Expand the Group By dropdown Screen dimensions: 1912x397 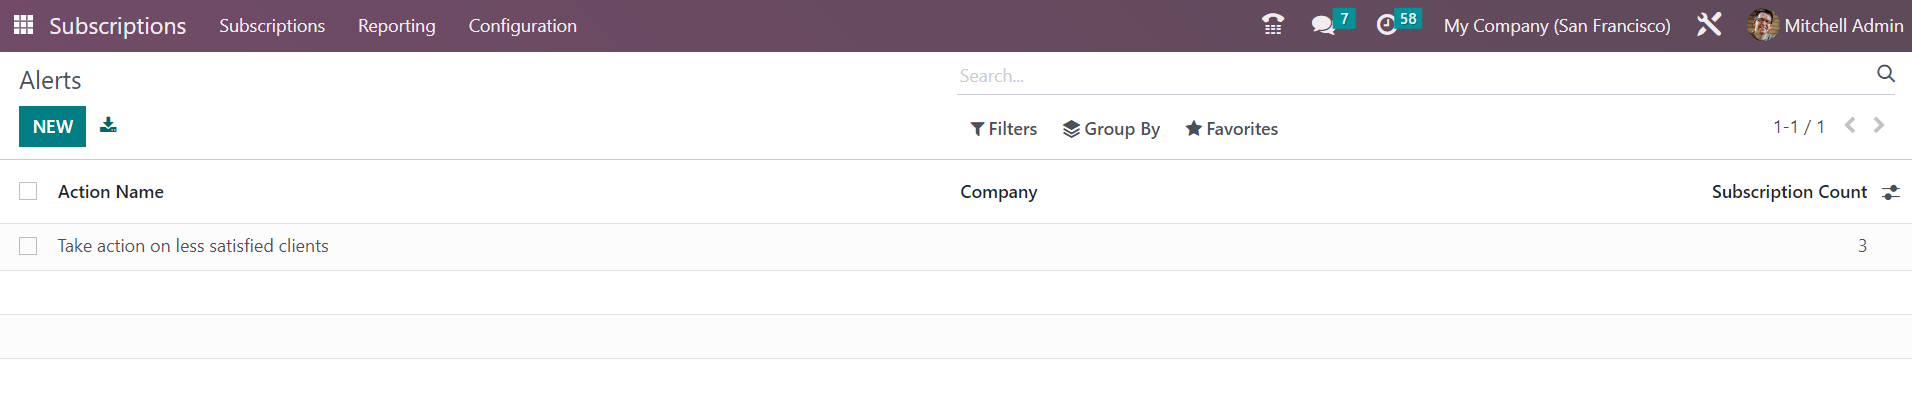click(1111, 129)
